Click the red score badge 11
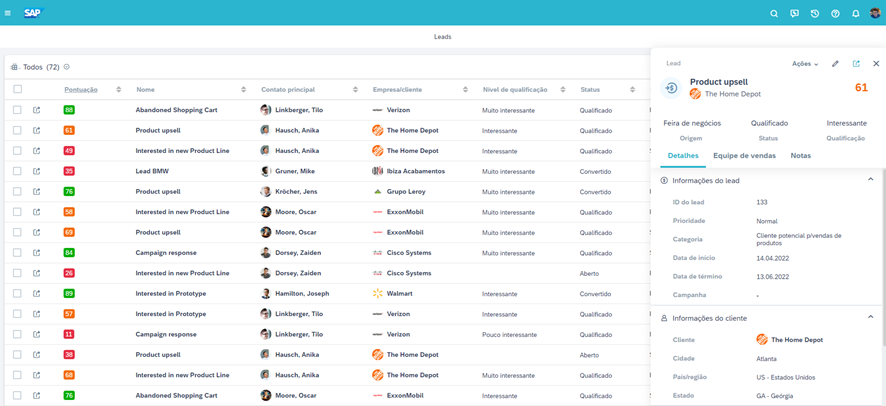 coord(69,334)
